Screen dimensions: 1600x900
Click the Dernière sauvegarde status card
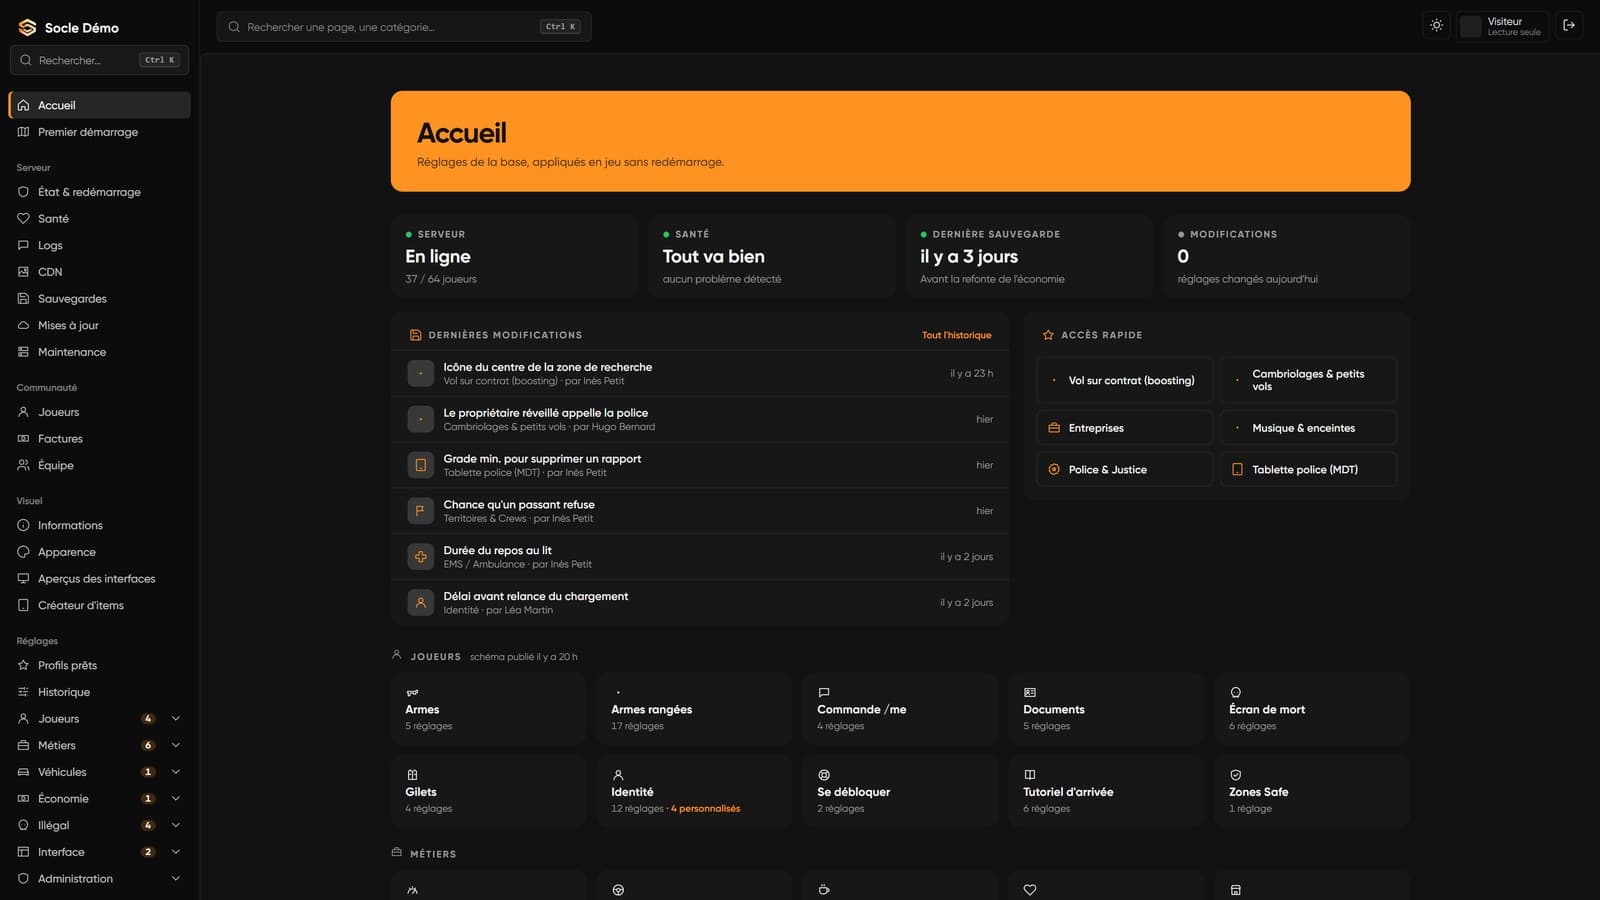tap(1030, 257)
